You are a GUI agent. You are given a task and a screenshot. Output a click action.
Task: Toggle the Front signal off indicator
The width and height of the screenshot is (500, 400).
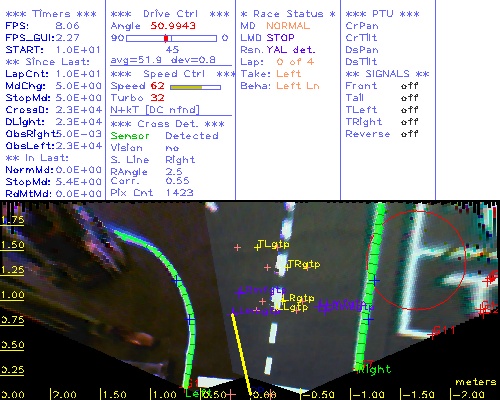[409, 86]
